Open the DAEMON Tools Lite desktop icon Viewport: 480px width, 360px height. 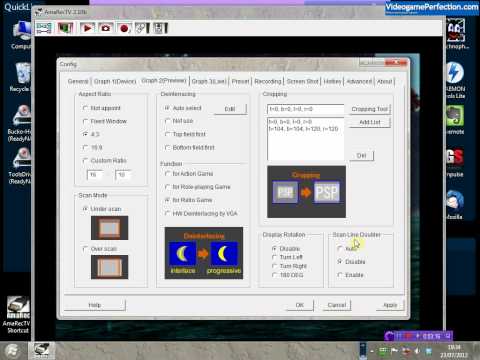coord(455,80)
